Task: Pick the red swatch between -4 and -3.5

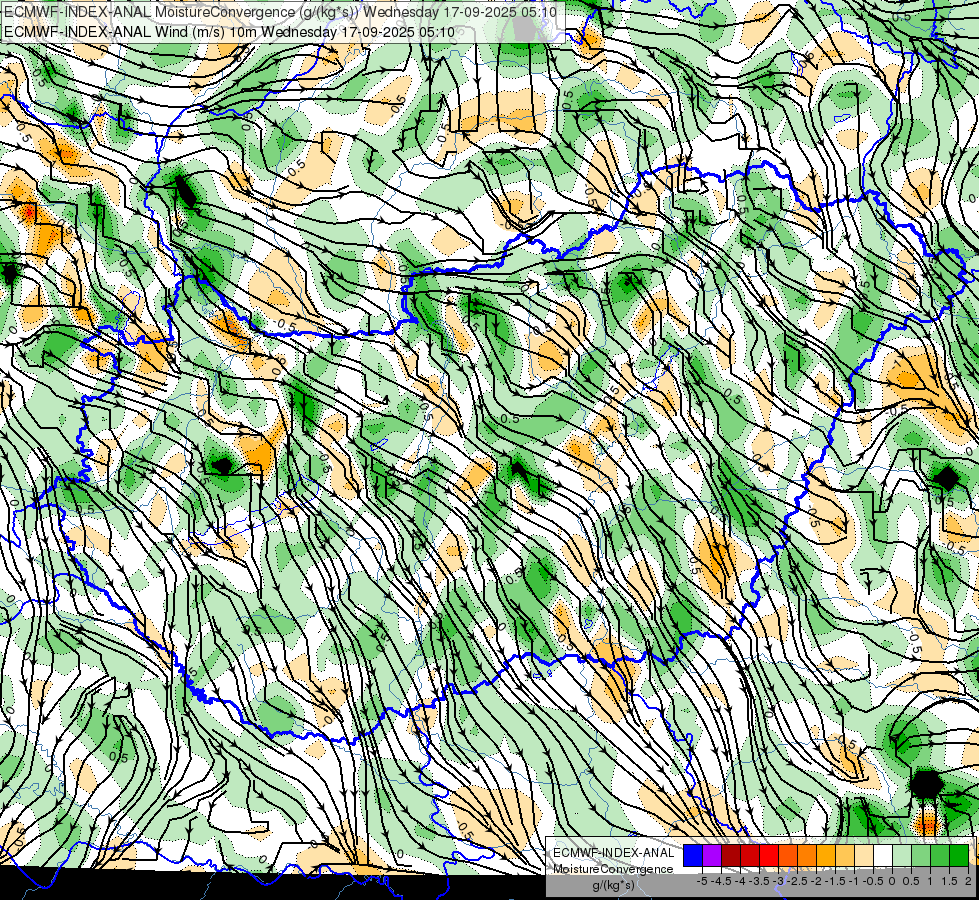Action: click(750, 856)
